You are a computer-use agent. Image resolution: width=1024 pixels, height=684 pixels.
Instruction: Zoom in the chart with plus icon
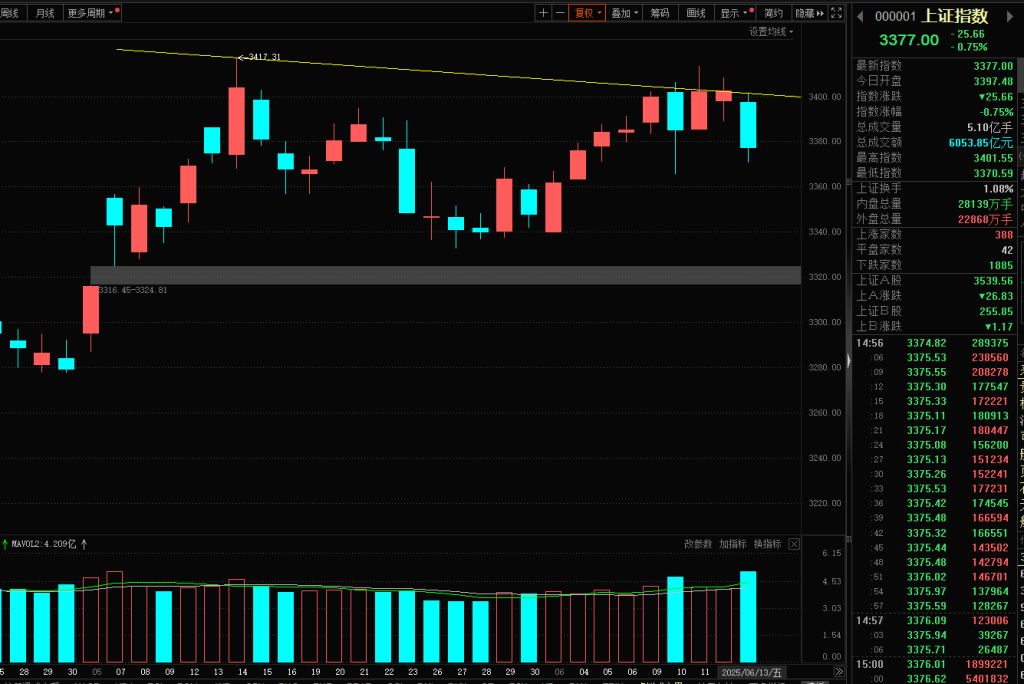click(x=543, y=12)
